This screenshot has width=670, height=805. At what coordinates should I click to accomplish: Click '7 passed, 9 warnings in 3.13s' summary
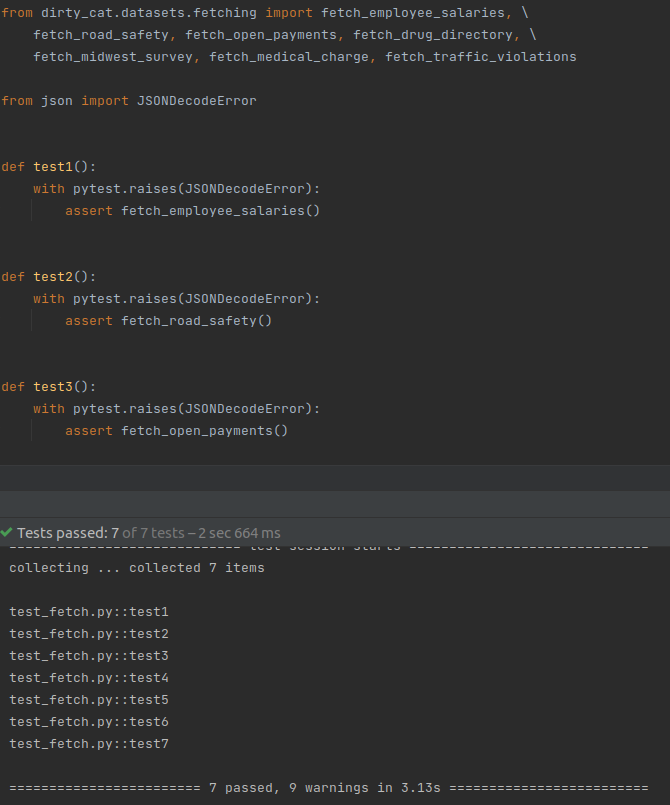[324, 788]
